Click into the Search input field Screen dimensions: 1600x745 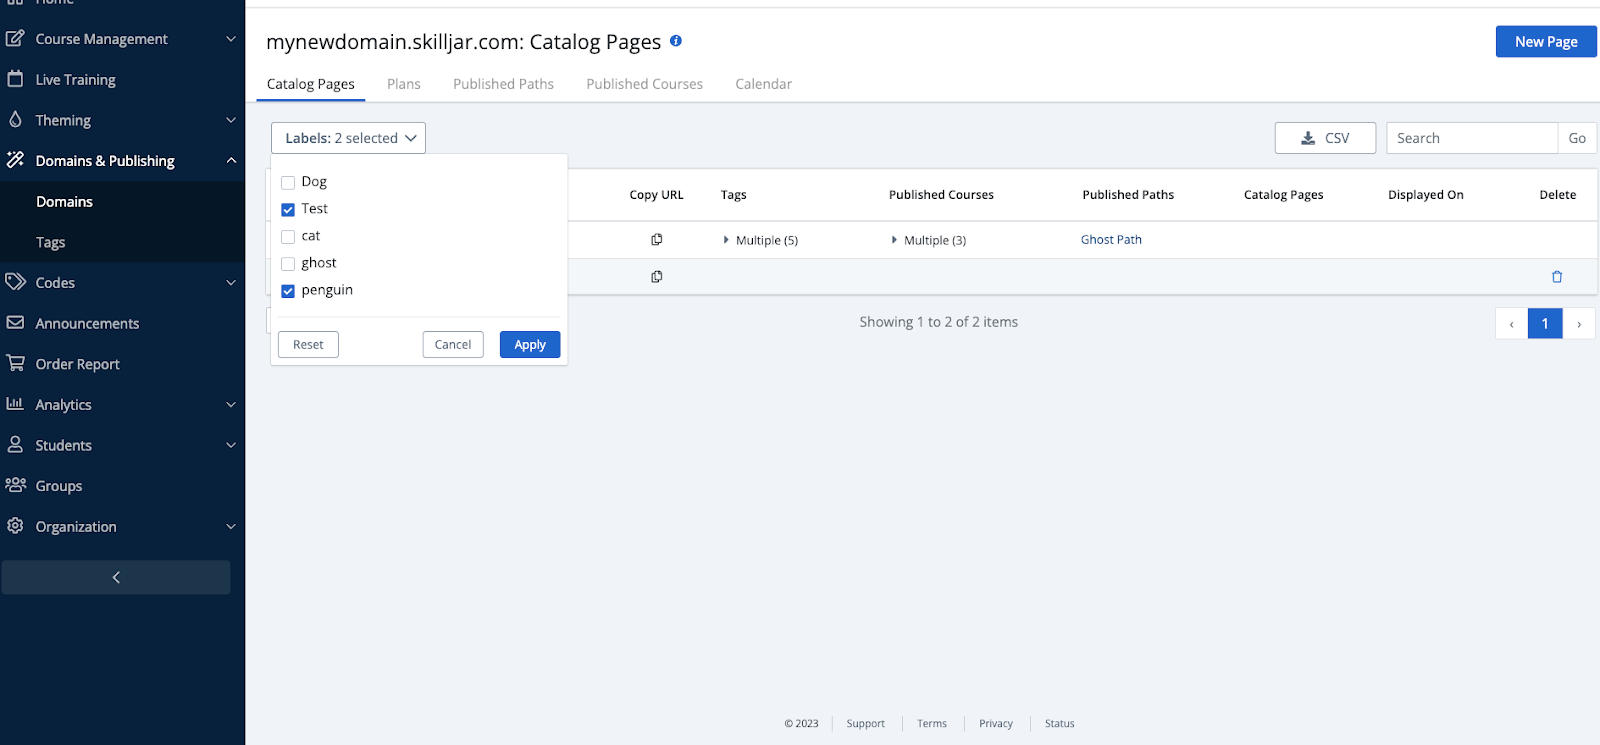pyautogui.click(x=1471, y=138)
